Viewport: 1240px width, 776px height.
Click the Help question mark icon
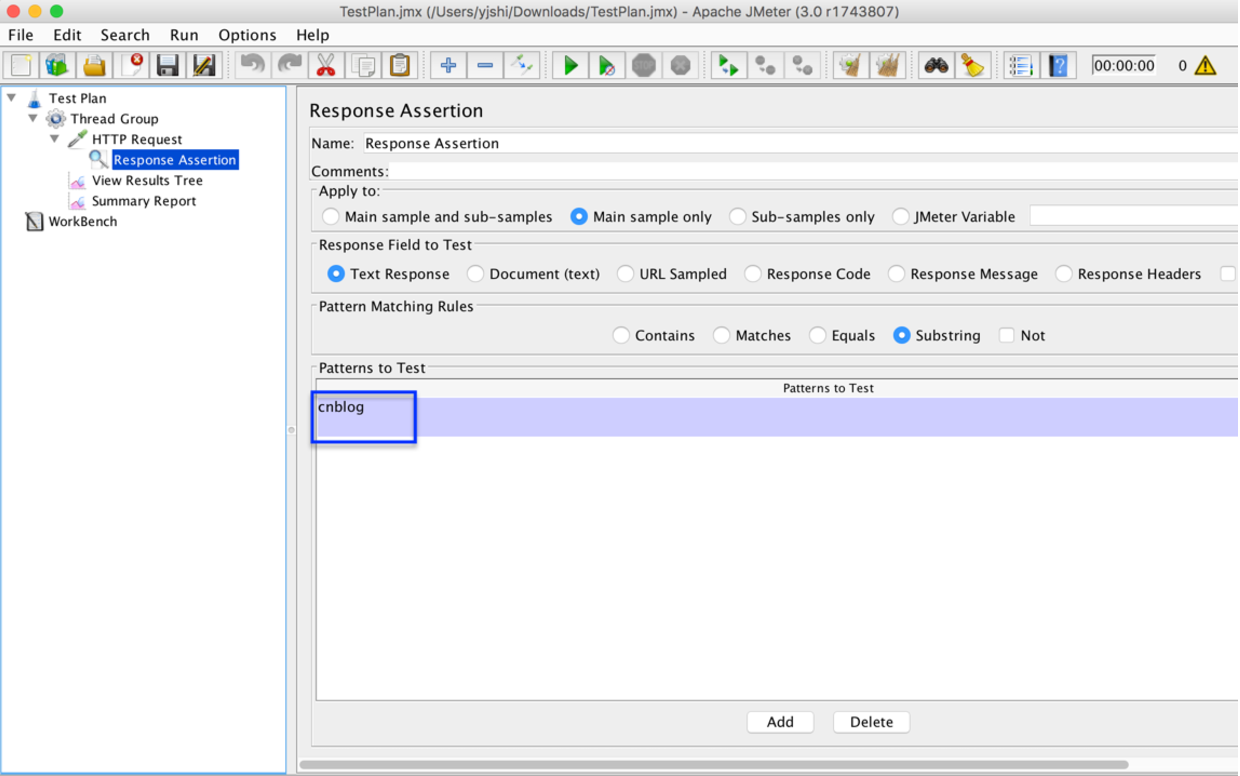[x=1058, y=66]
